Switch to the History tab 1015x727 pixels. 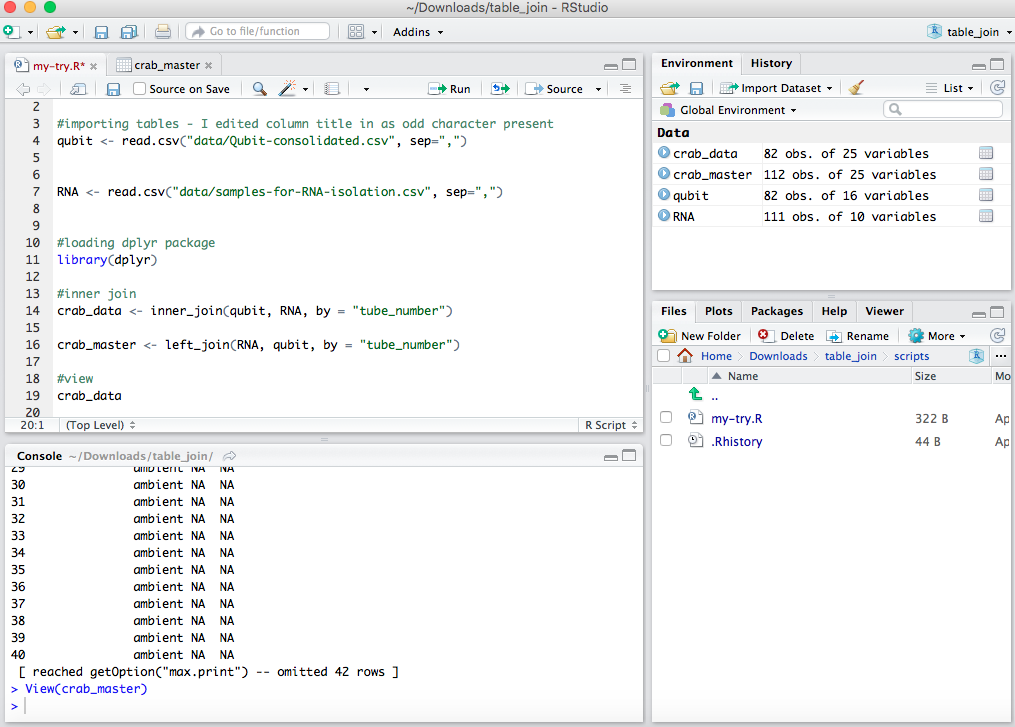pyautogui.click(x=771, y=63)
